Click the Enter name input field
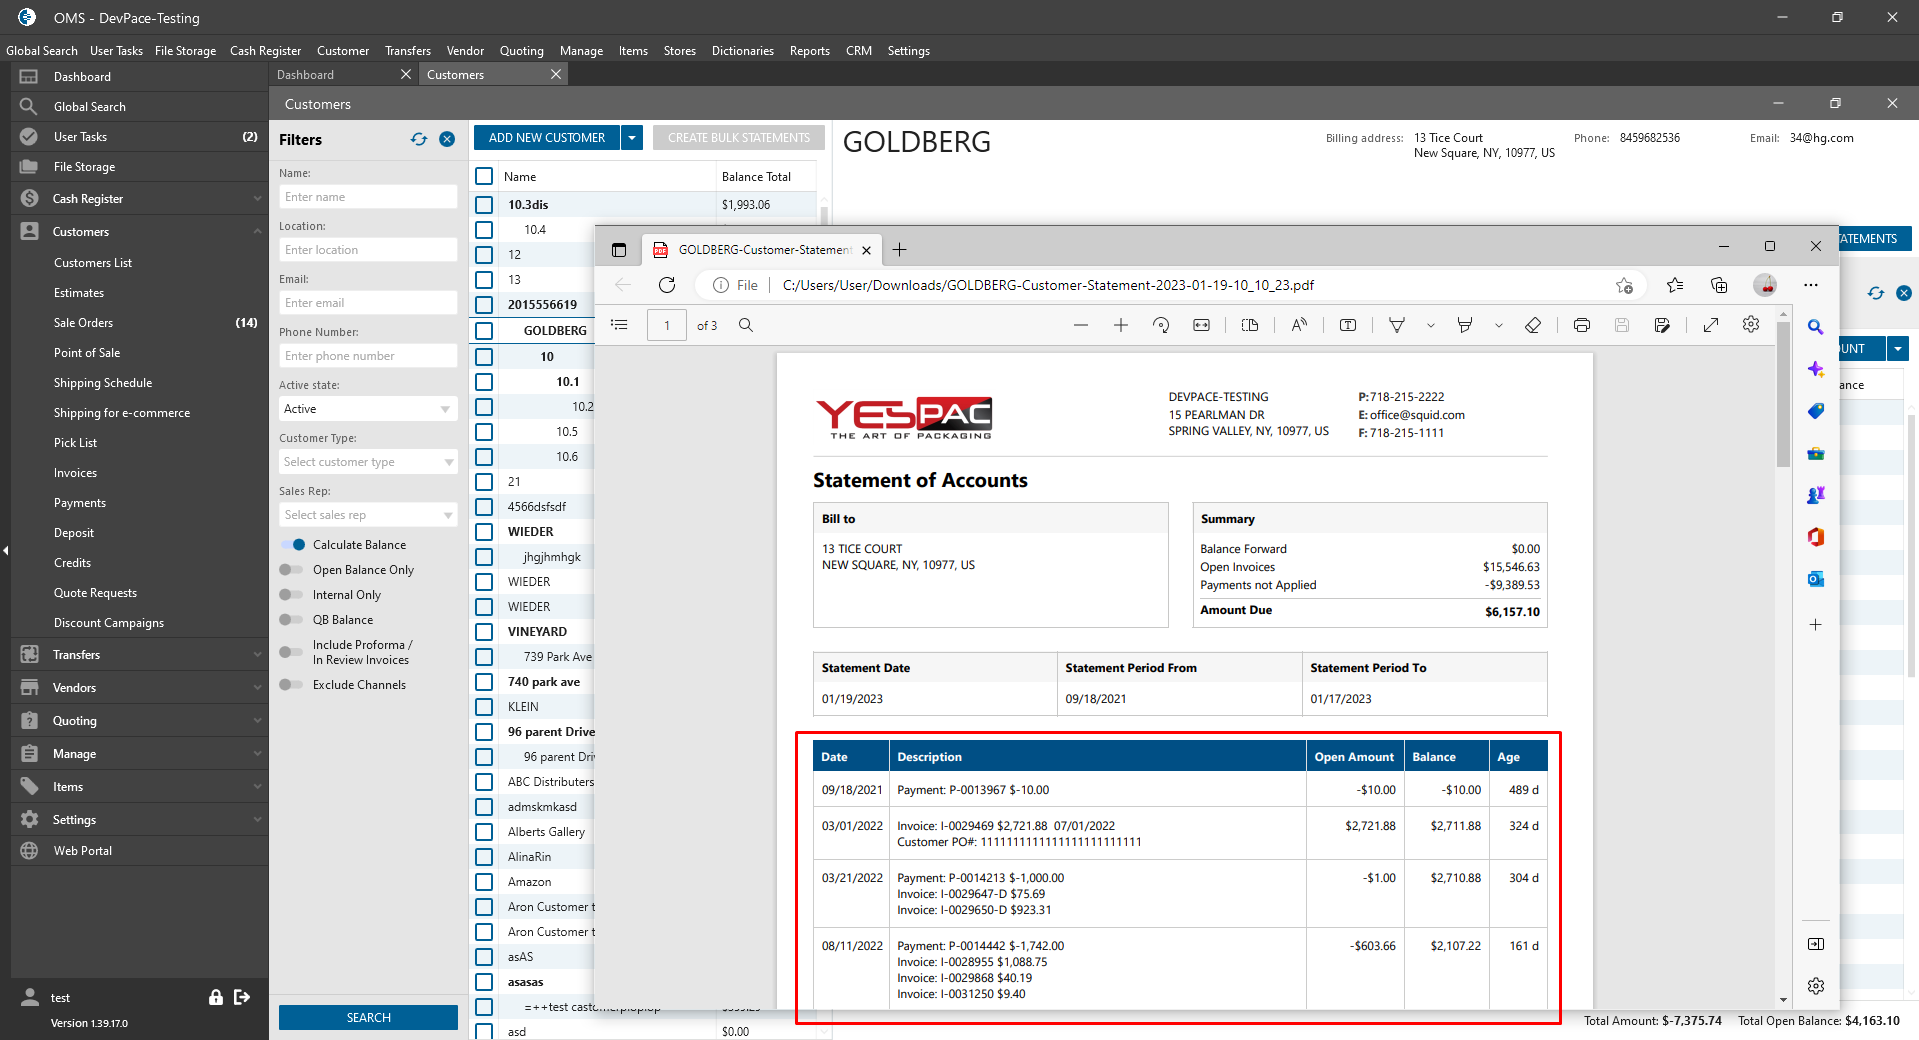Viewport: 1919px width, 1040px height. [x=367, y=197]
